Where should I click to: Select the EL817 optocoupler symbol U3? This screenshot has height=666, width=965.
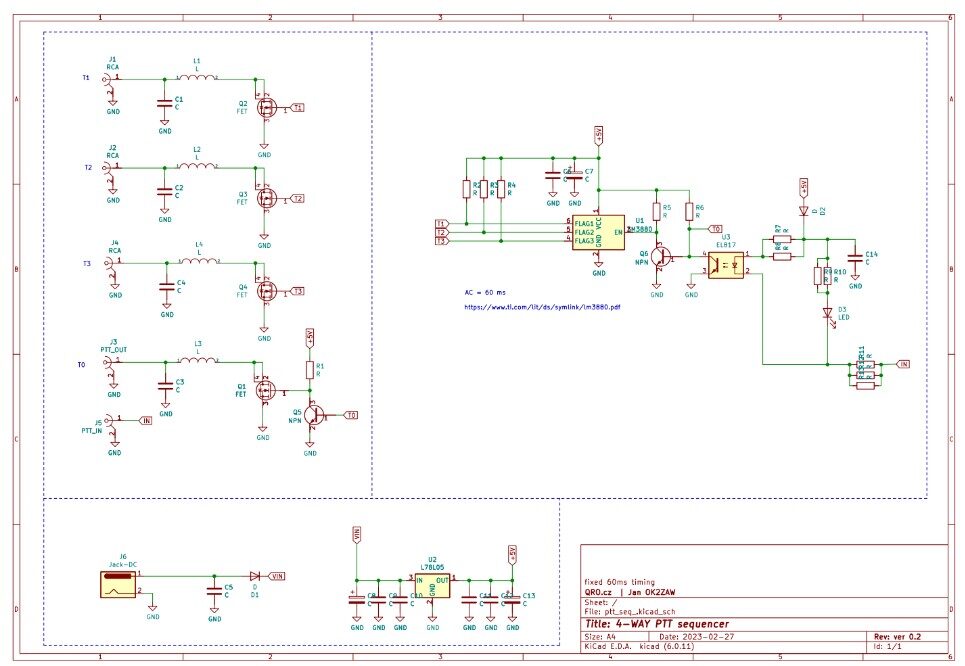coord(725,263)
